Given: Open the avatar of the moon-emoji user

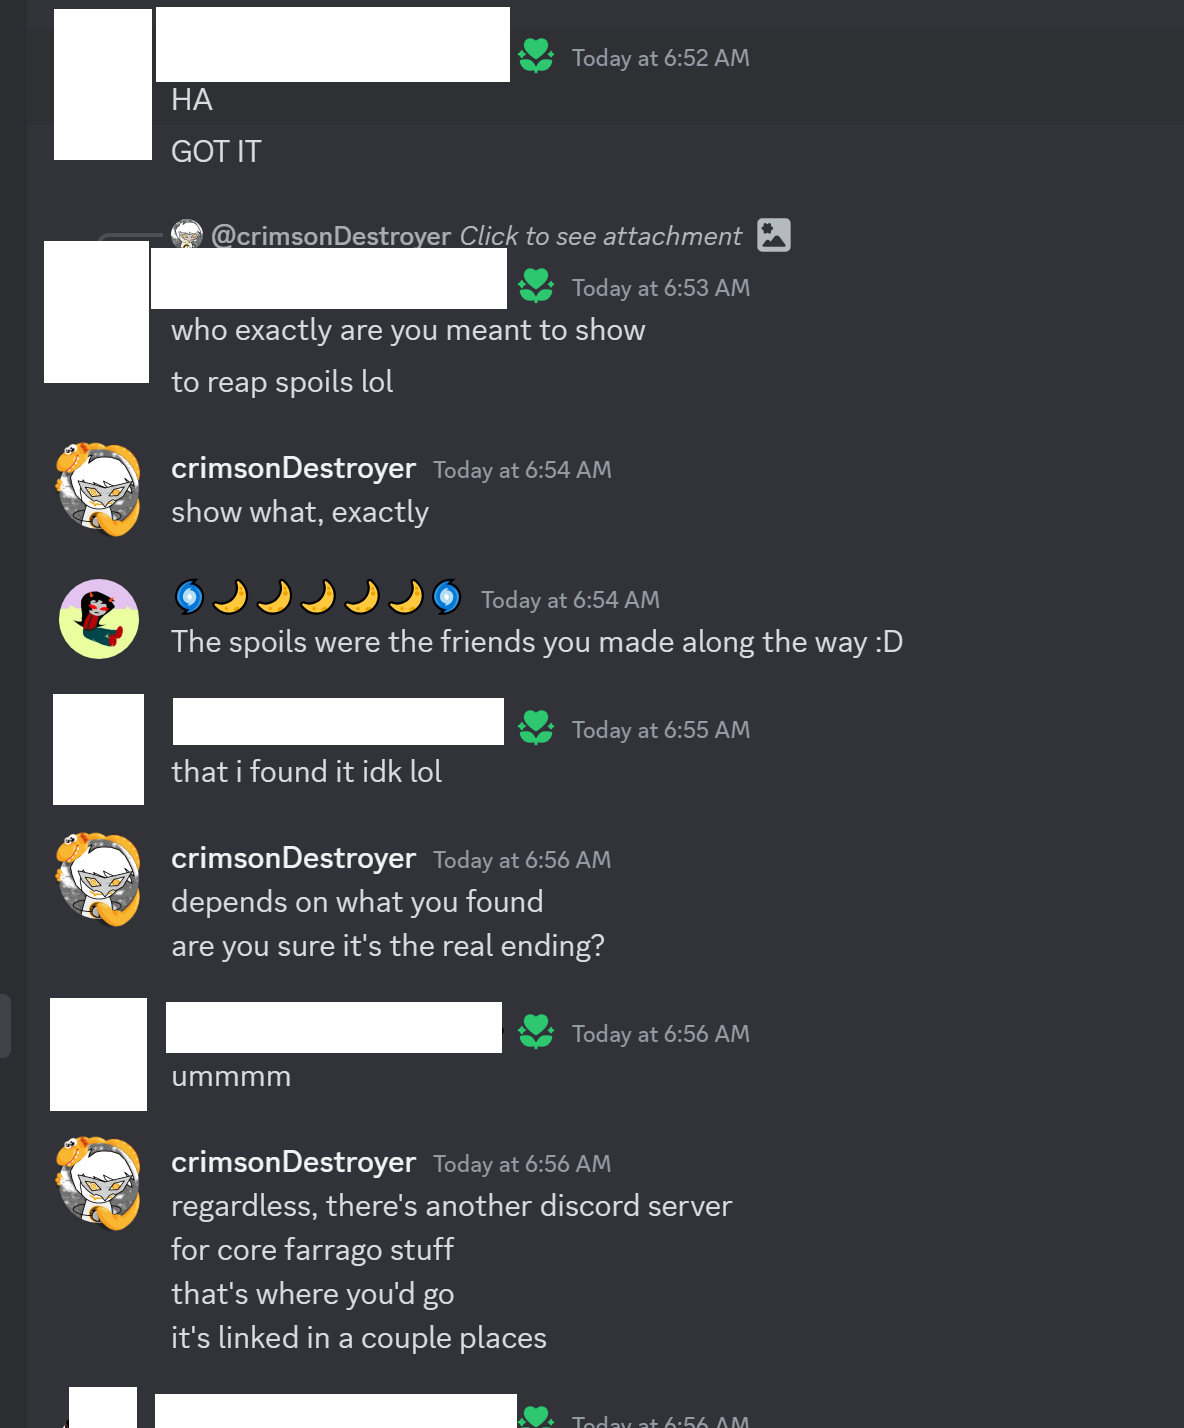Looking at the screenshot, I should (99, 619).
